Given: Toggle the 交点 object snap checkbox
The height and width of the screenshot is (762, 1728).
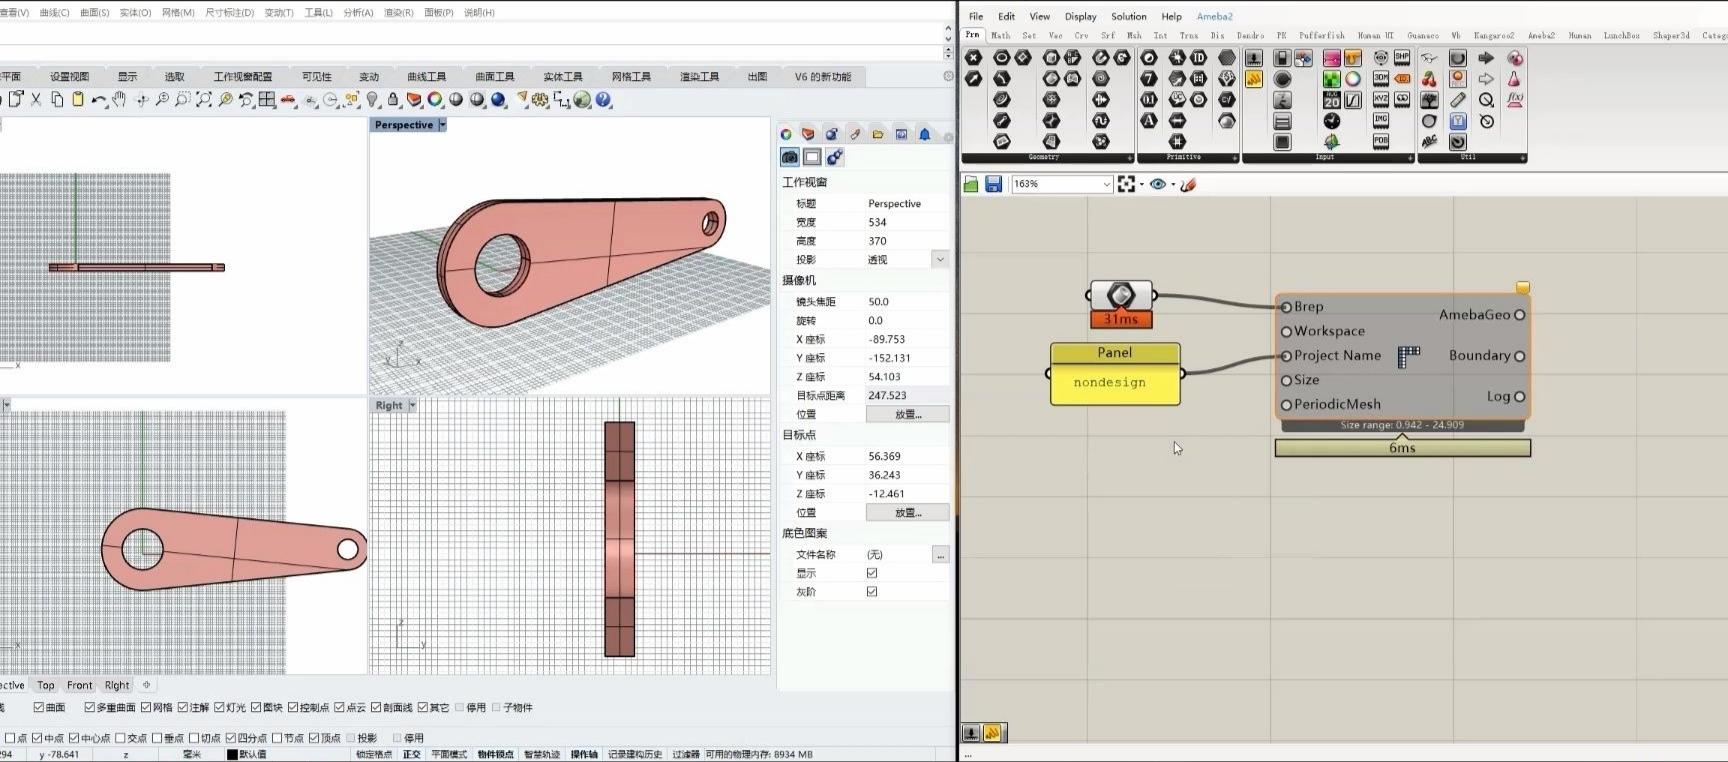Looking at the screenshot, I should 120,738.
